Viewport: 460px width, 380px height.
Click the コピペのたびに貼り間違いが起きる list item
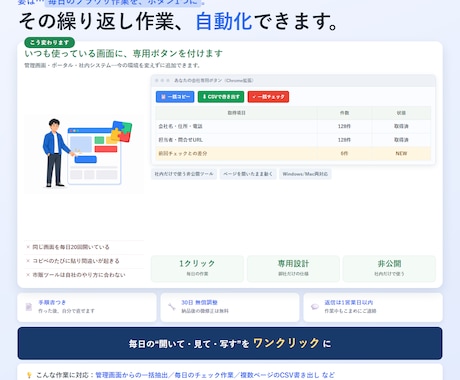click(x=84, y=261)
